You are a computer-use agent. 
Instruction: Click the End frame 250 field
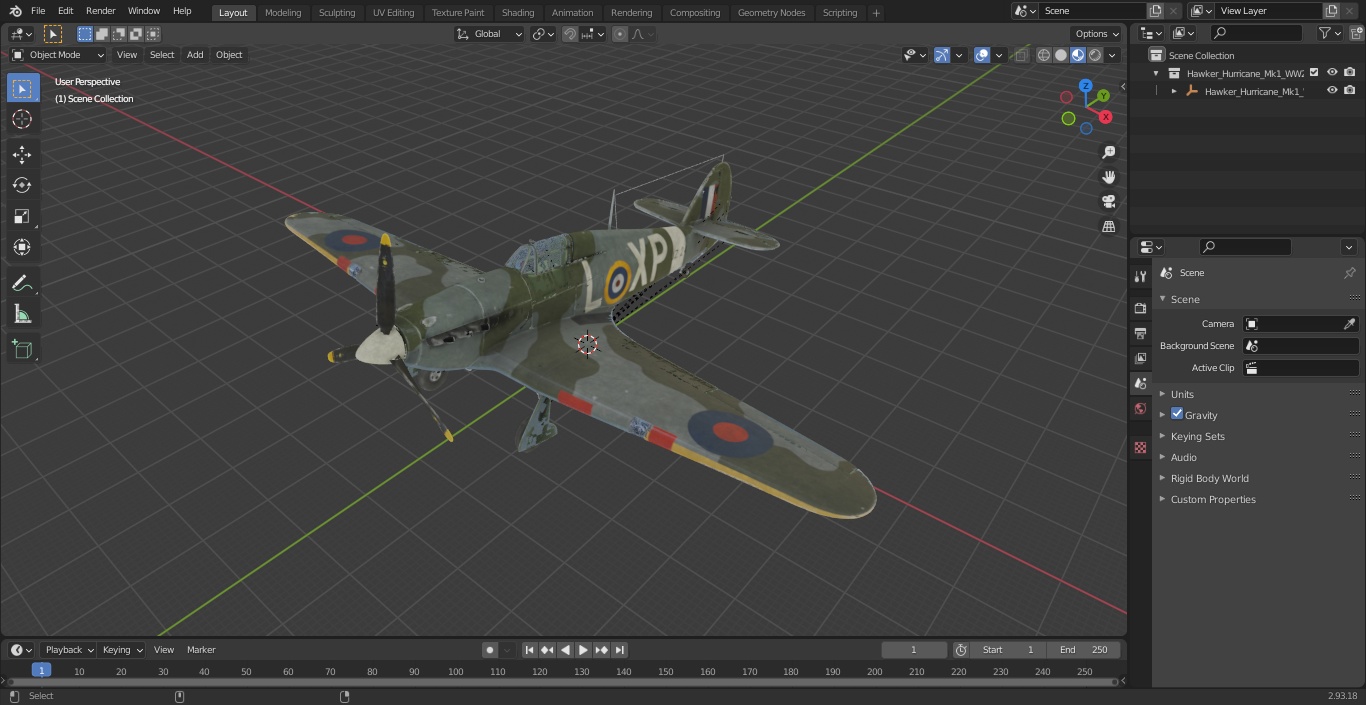[x=1084, y=650]
